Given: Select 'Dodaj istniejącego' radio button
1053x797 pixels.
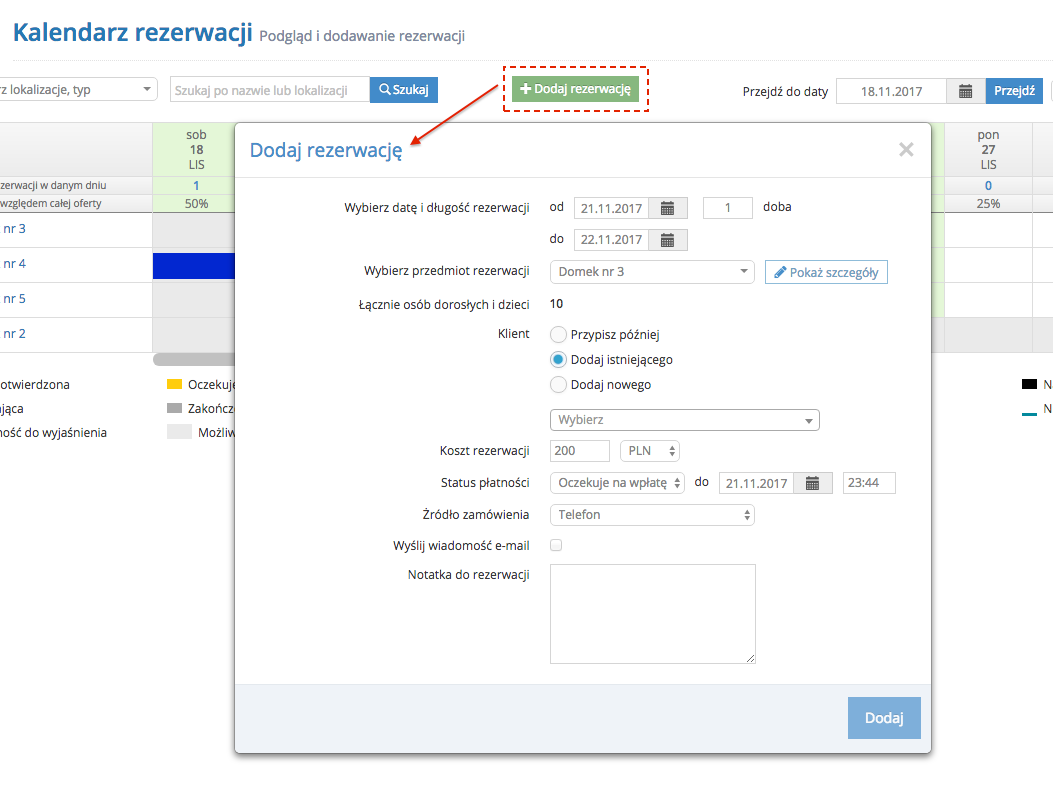Looking at the screenshot, I should [x=559, y=360].
